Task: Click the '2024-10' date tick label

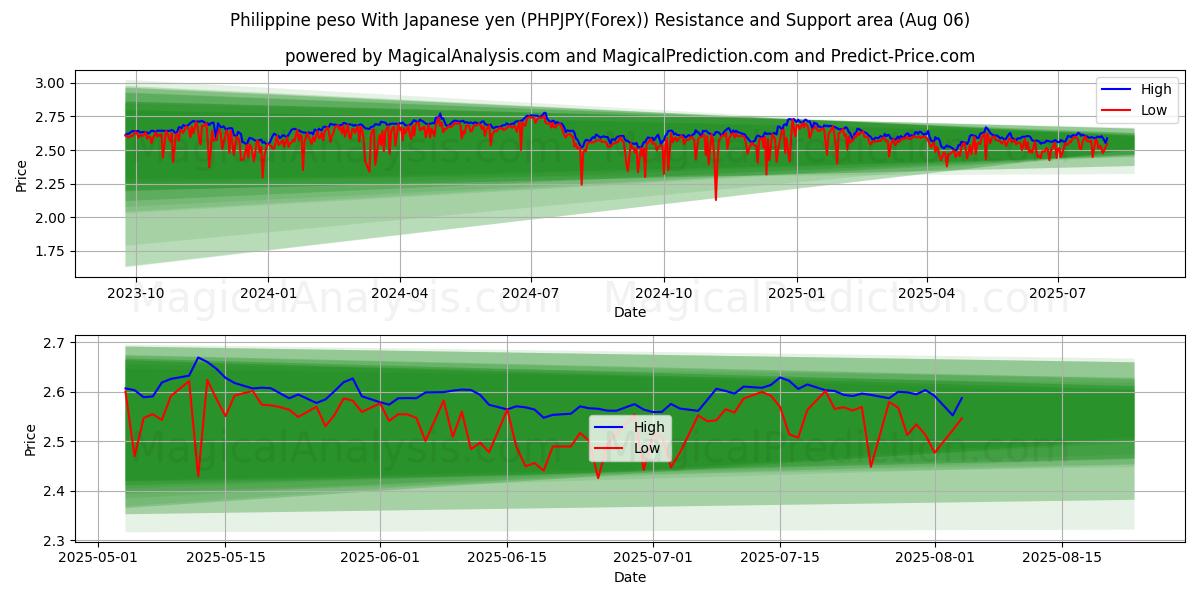Action: pos(663,293)
